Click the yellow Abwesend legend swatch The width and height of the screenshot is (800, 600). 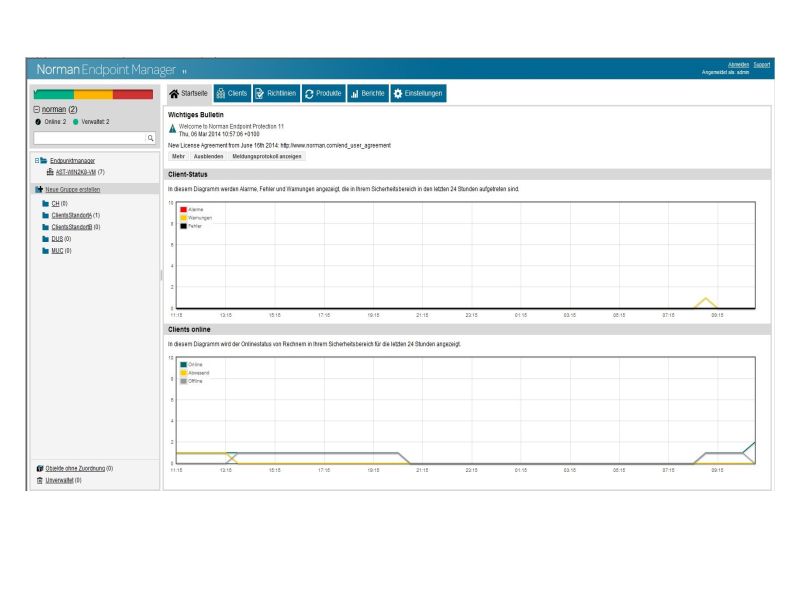pos(183,373)
